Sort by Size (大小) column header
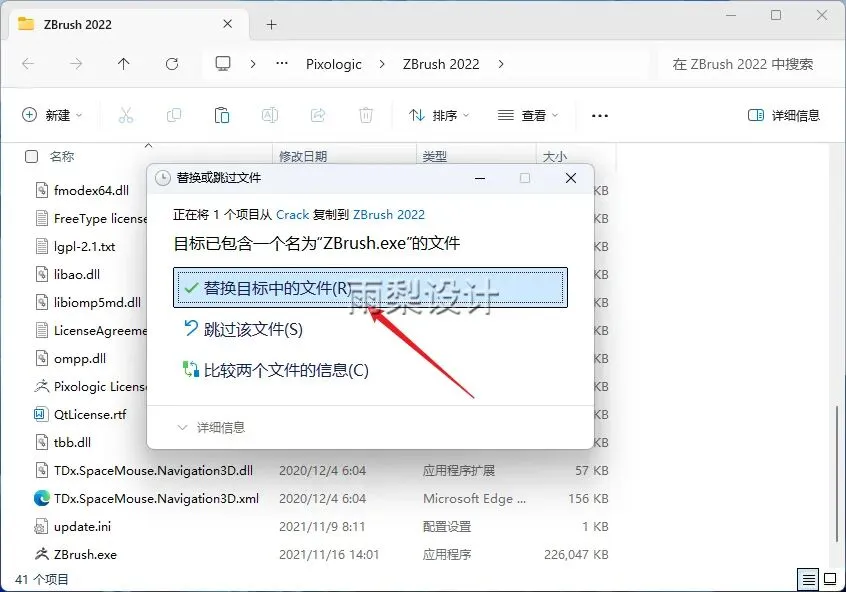 click(555, 156)
